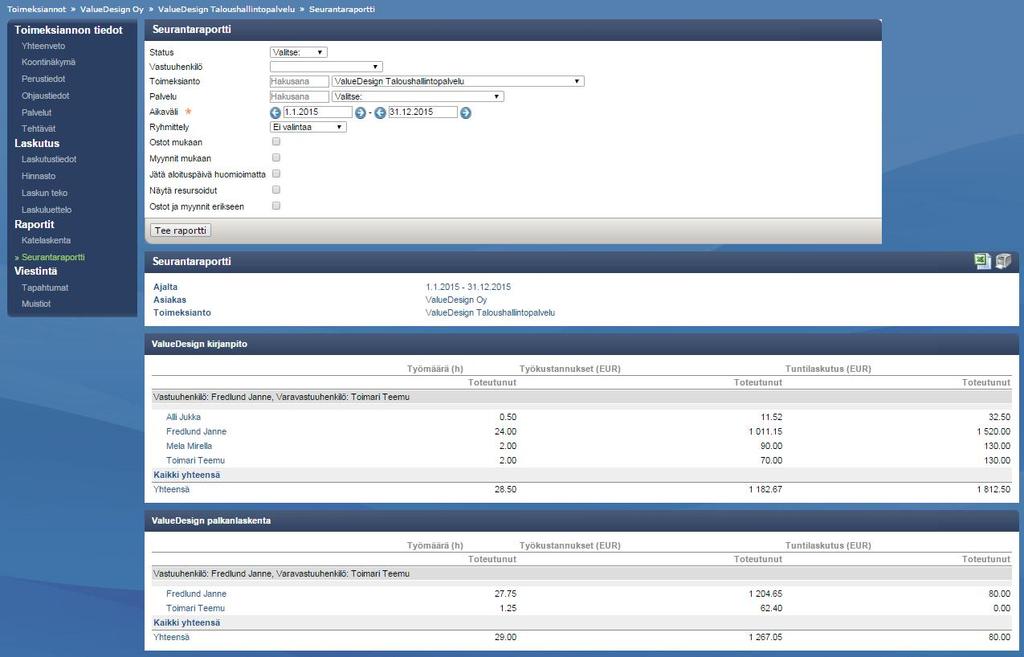Go to Laskutustiedot page
1024x657 pixels.
click(49, 159)
